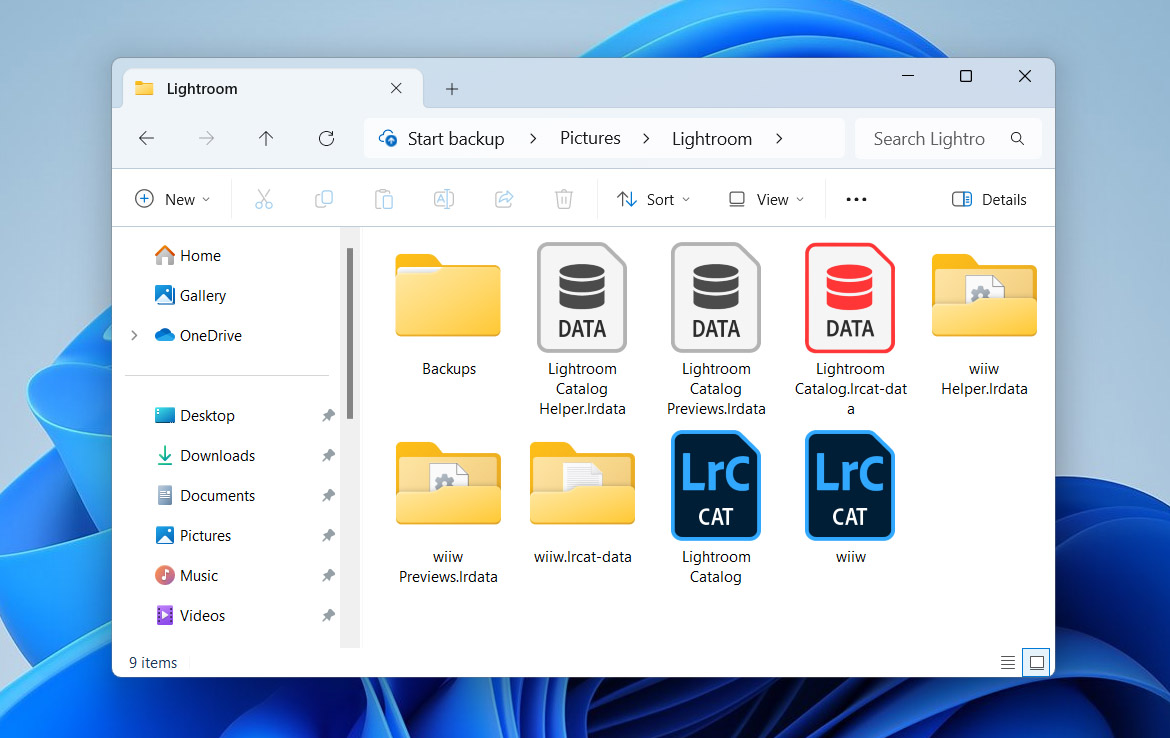This screenshot has height=738, width=1170.
Task: Go back with the left arrow
Action: (x=146, y=138)
